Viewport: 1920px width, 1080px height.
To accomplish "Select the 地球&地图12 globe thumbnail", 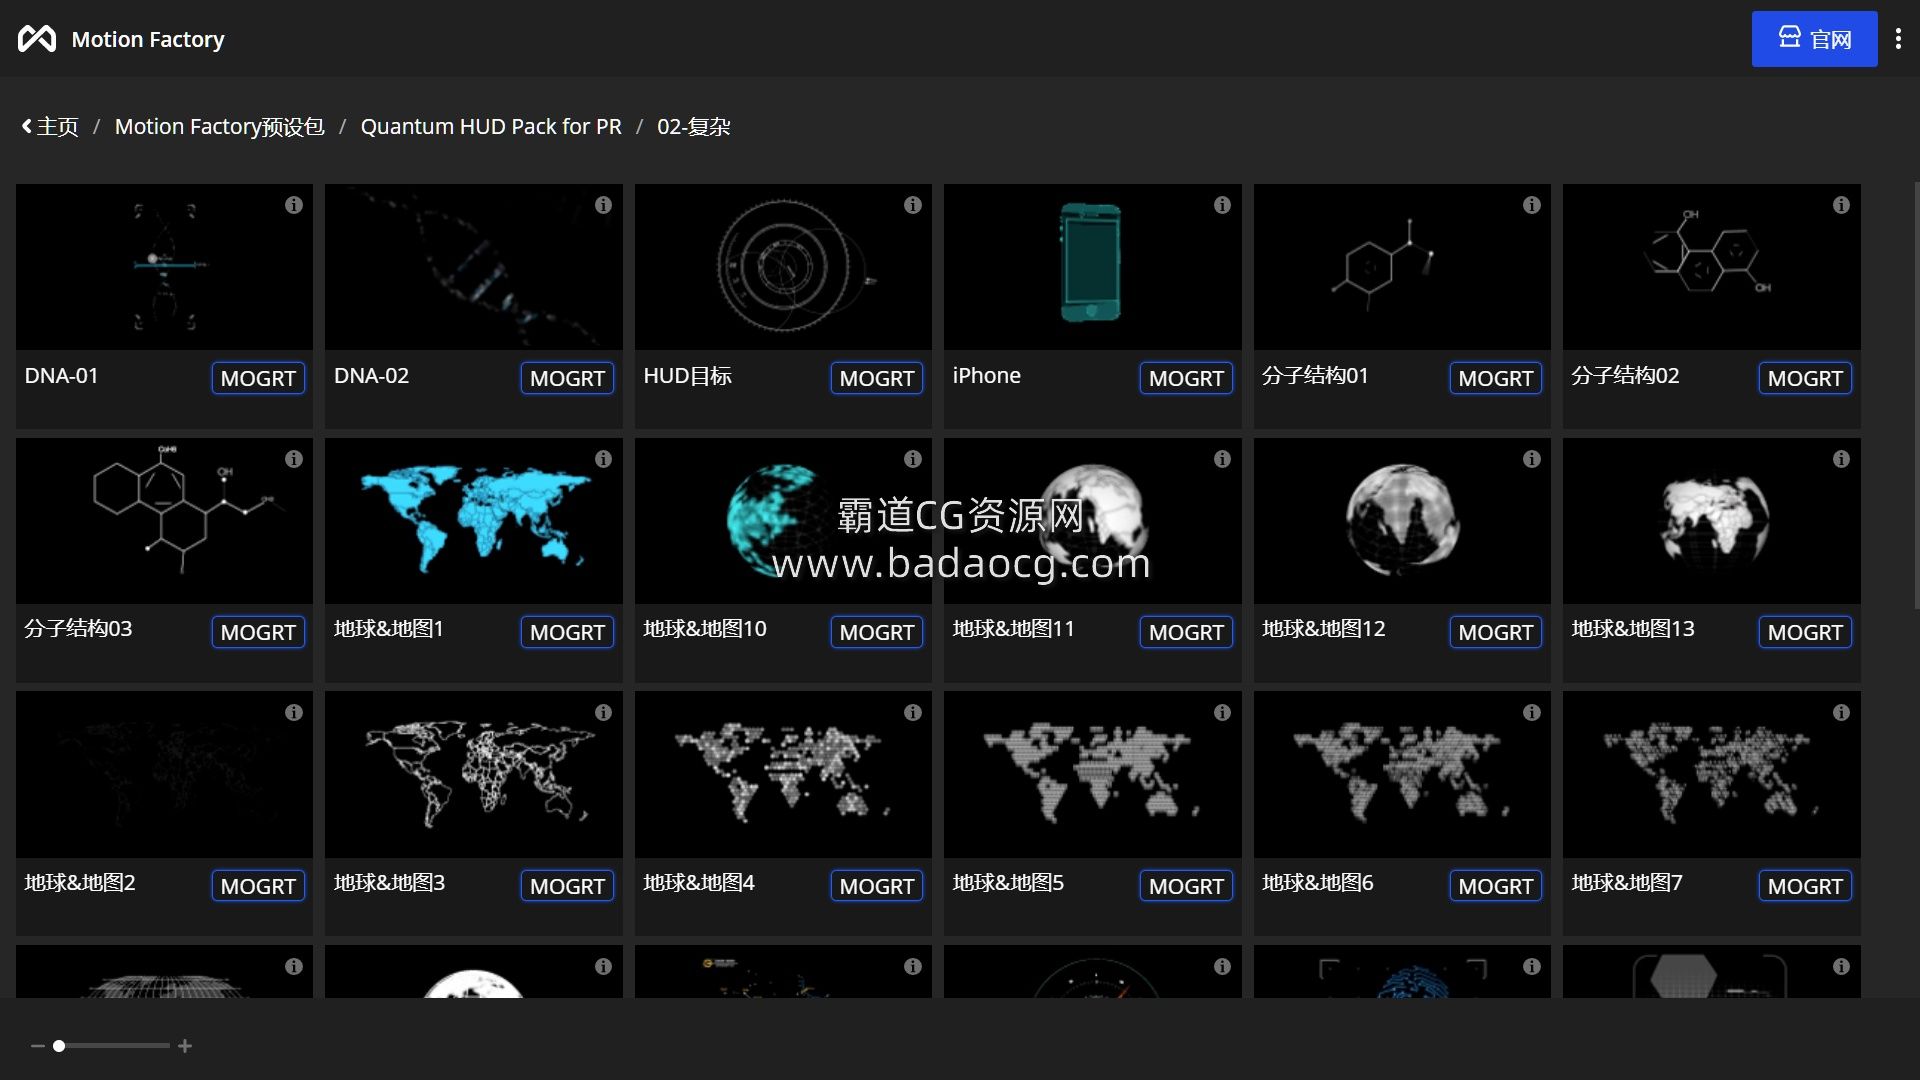I will pyautogui.click(x=1402, y=521).
